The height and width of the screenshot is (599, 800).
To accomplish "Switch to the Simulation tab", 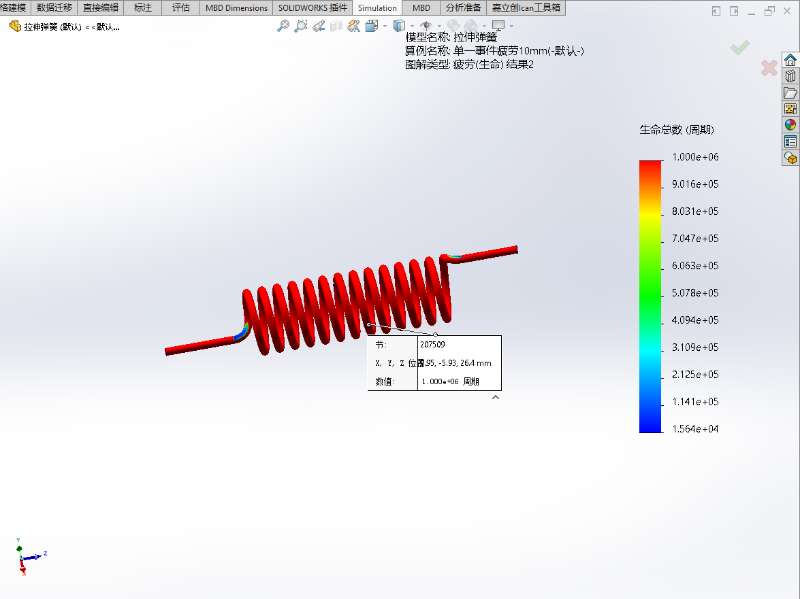I will click(x=377, y=8).
